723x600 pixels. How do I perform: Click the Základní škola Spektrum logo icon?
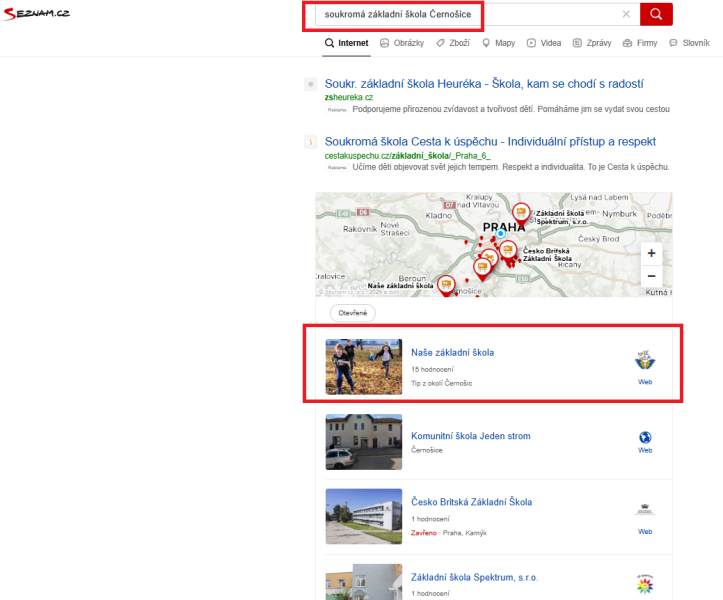[x=645, y=583]
